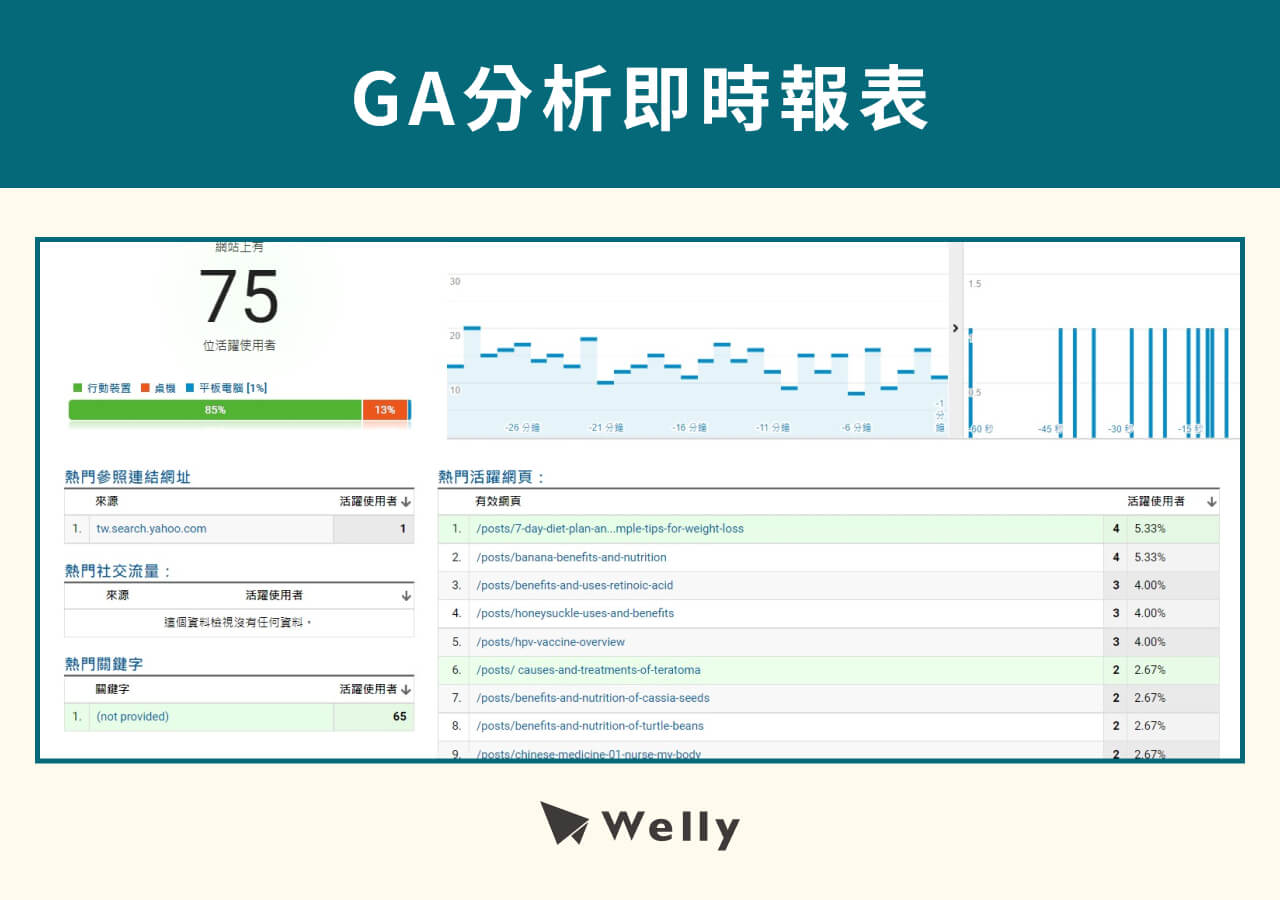Select the 來源 column header
Viewport: 1280px width, 900px height.
click(106, 501)
